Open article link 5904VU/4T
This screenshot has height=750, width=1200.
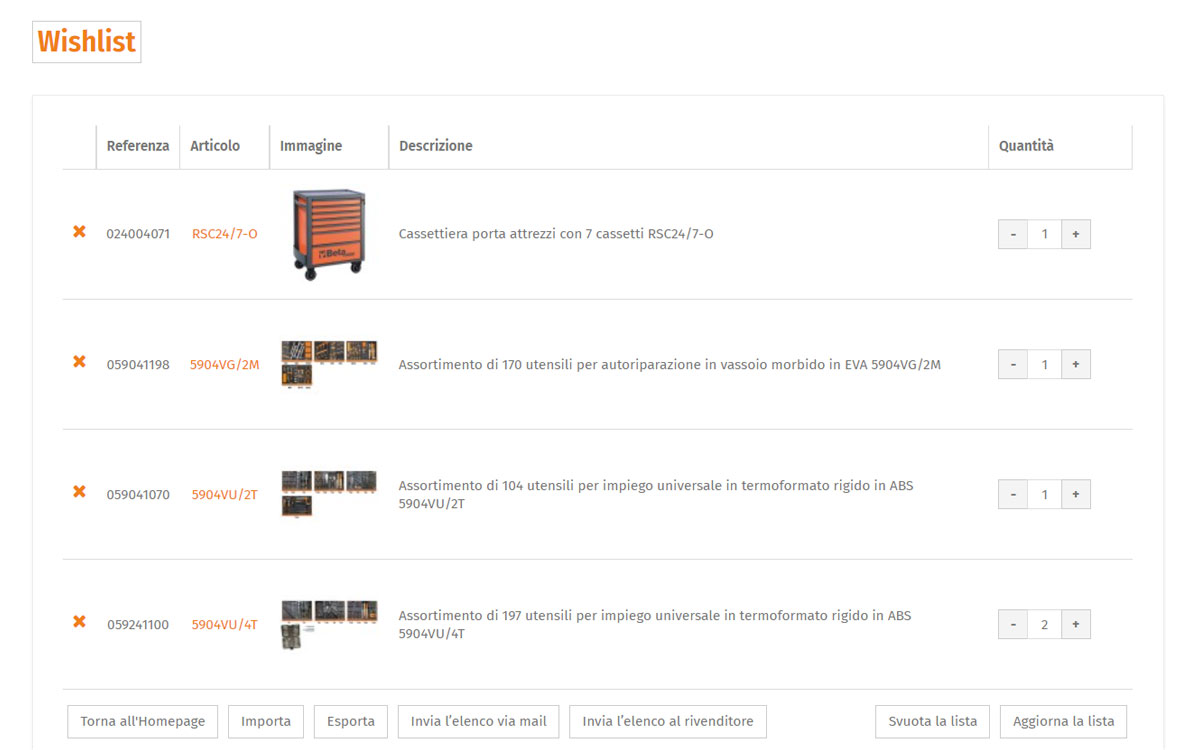tap(225, 625)
